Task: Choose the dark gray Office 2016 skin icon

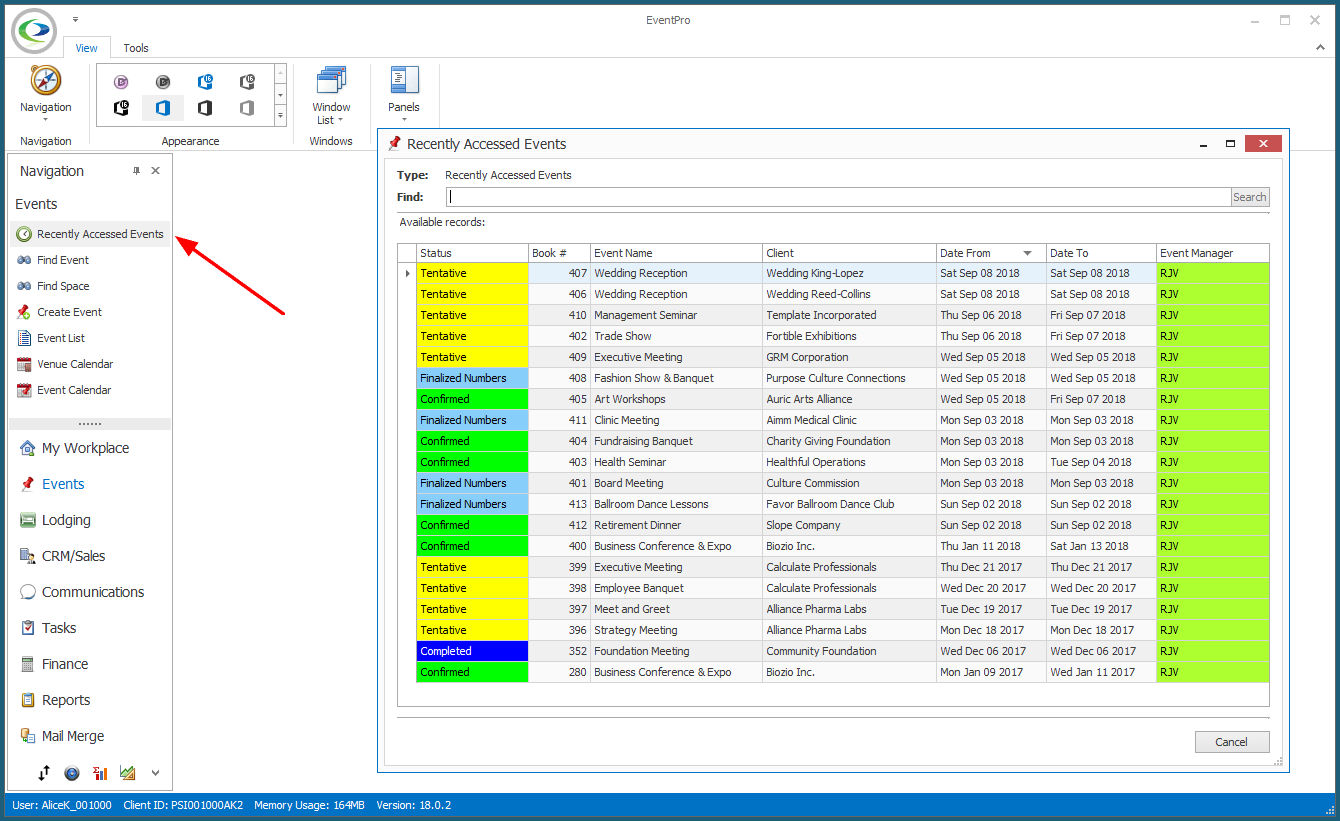Action: [247, 82]
